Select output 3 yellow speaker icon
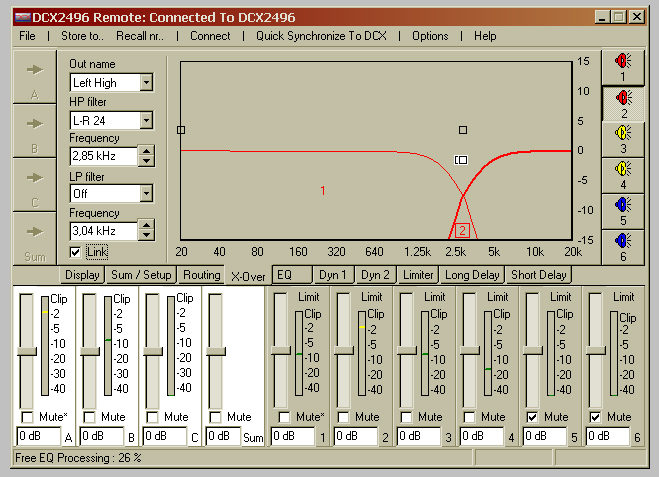The image size is (659, 477). (623, 140)
